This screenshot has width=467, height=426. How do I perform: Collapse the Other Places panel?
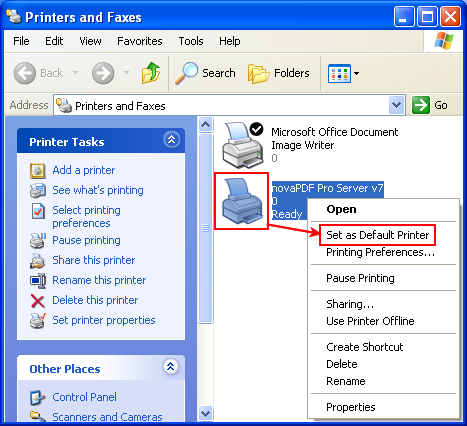pyautogui.click(x=171, y=367)
